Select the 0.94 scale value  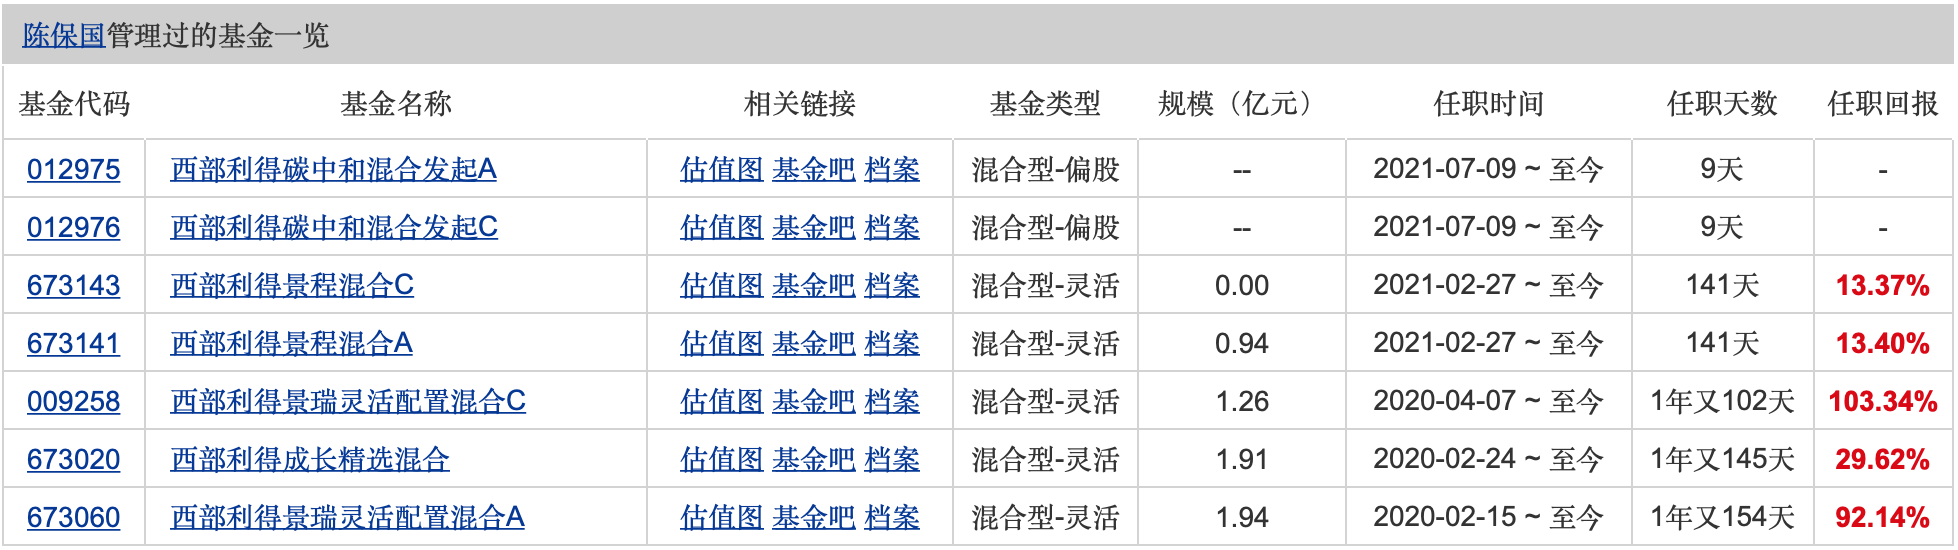point(1242,343)
